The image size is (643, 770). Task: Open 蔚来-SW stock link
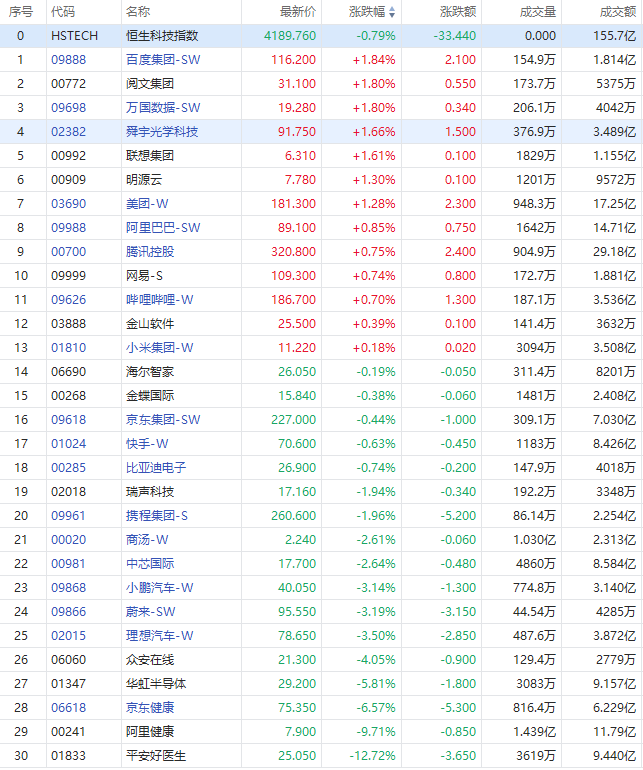point(151,612)
